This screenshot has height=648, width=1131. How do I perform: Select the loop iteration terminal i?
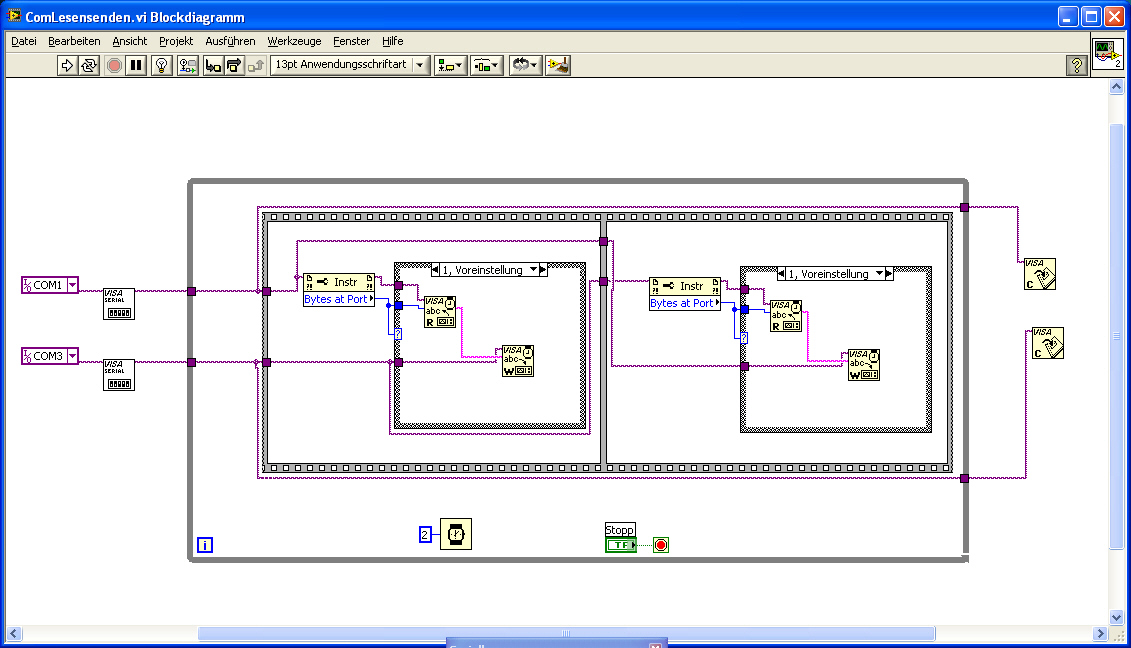pyautogui.click(x=205, y=546)
